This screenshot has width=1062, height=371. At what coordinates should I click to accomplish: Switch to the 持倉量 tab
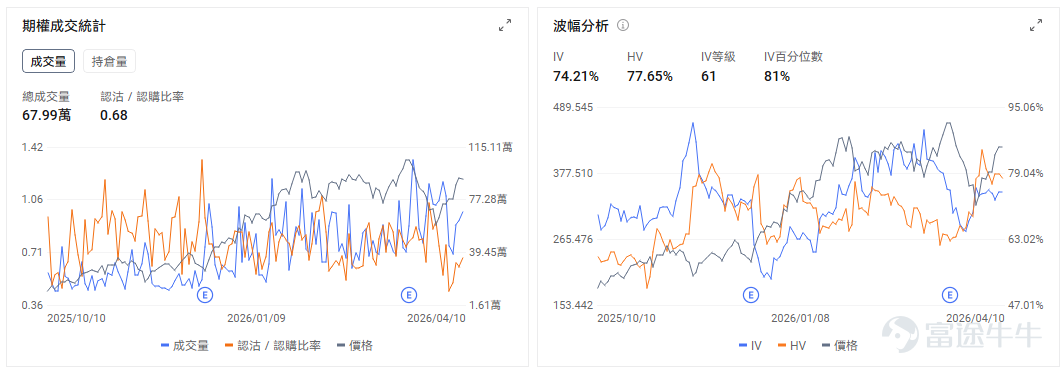tap(109, 62)
